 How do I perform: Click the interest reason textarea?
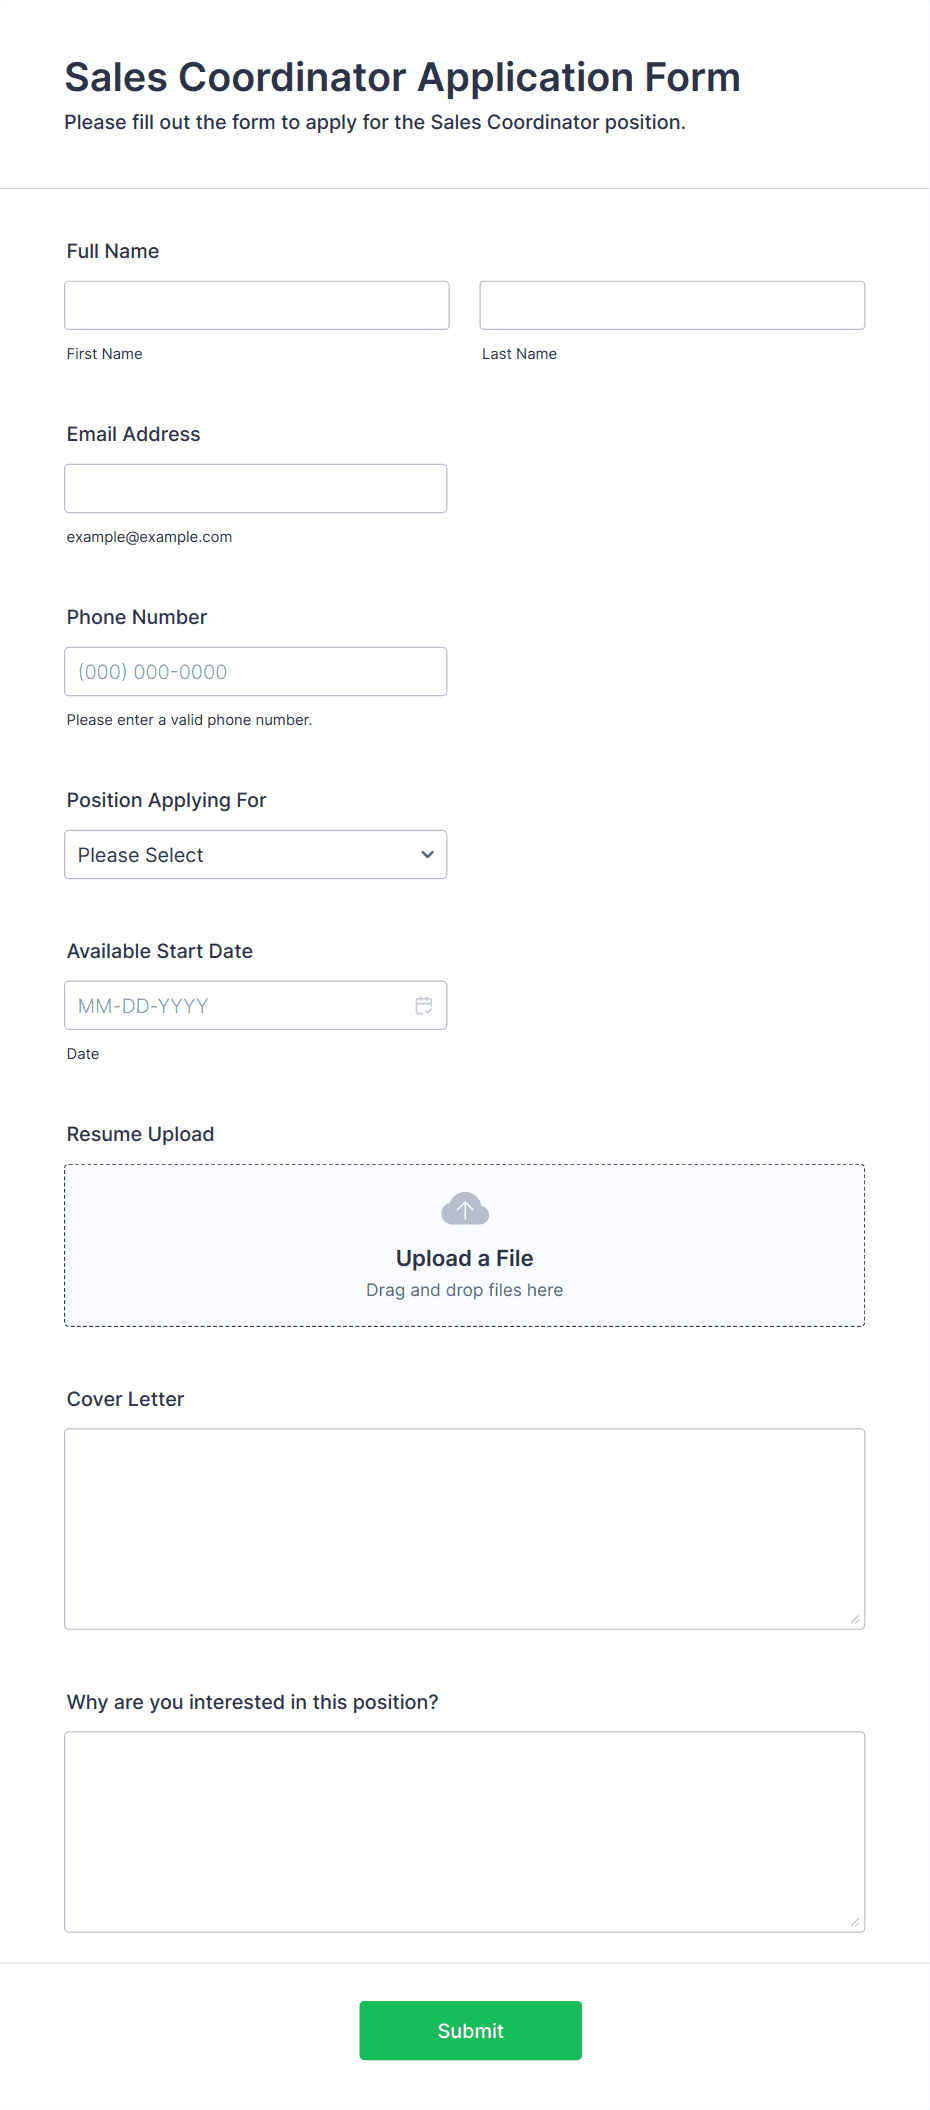pos(465,1832)
